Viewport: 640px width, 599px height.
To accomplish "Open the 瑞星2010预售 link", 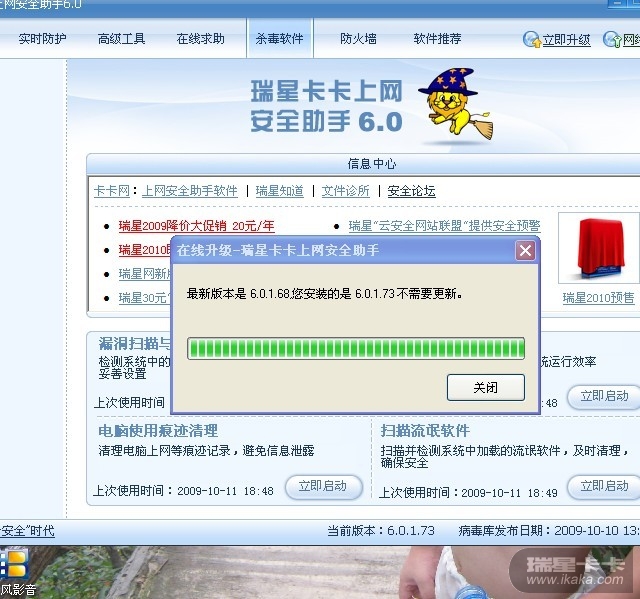I will (x=598, y=298).
